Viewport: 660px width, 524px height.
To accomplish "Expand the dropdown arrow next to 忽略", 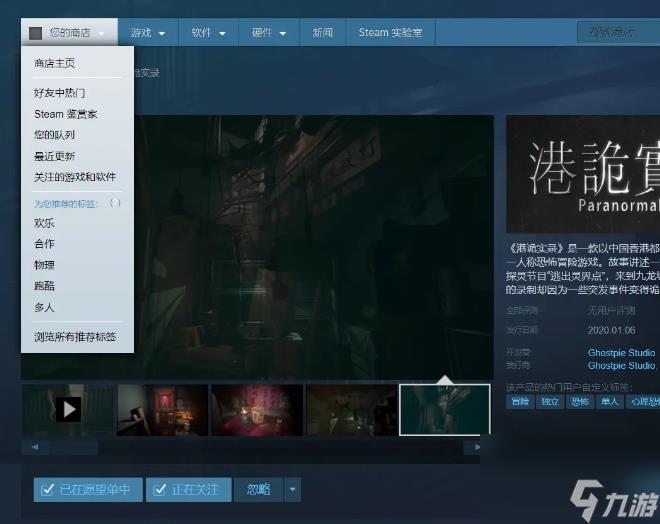I will 291,489.
